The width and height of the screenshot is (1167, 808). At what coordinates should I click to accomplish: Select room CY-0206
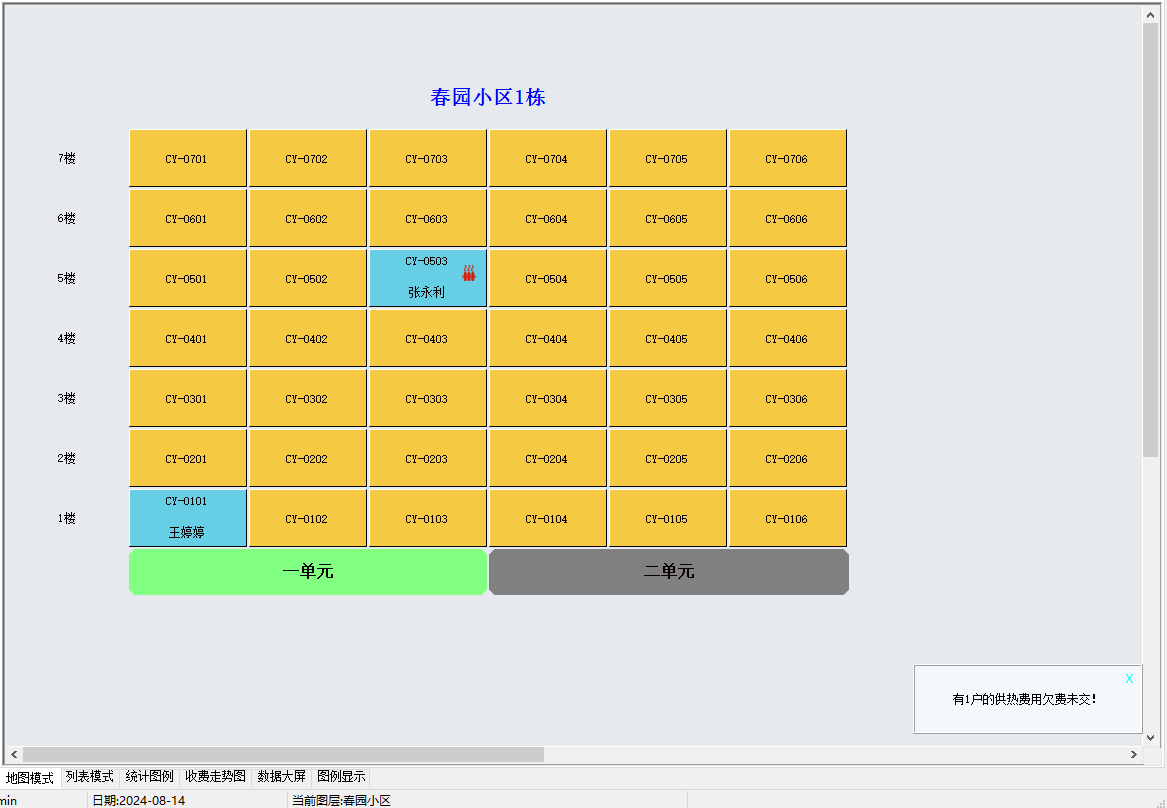[787, 458]
